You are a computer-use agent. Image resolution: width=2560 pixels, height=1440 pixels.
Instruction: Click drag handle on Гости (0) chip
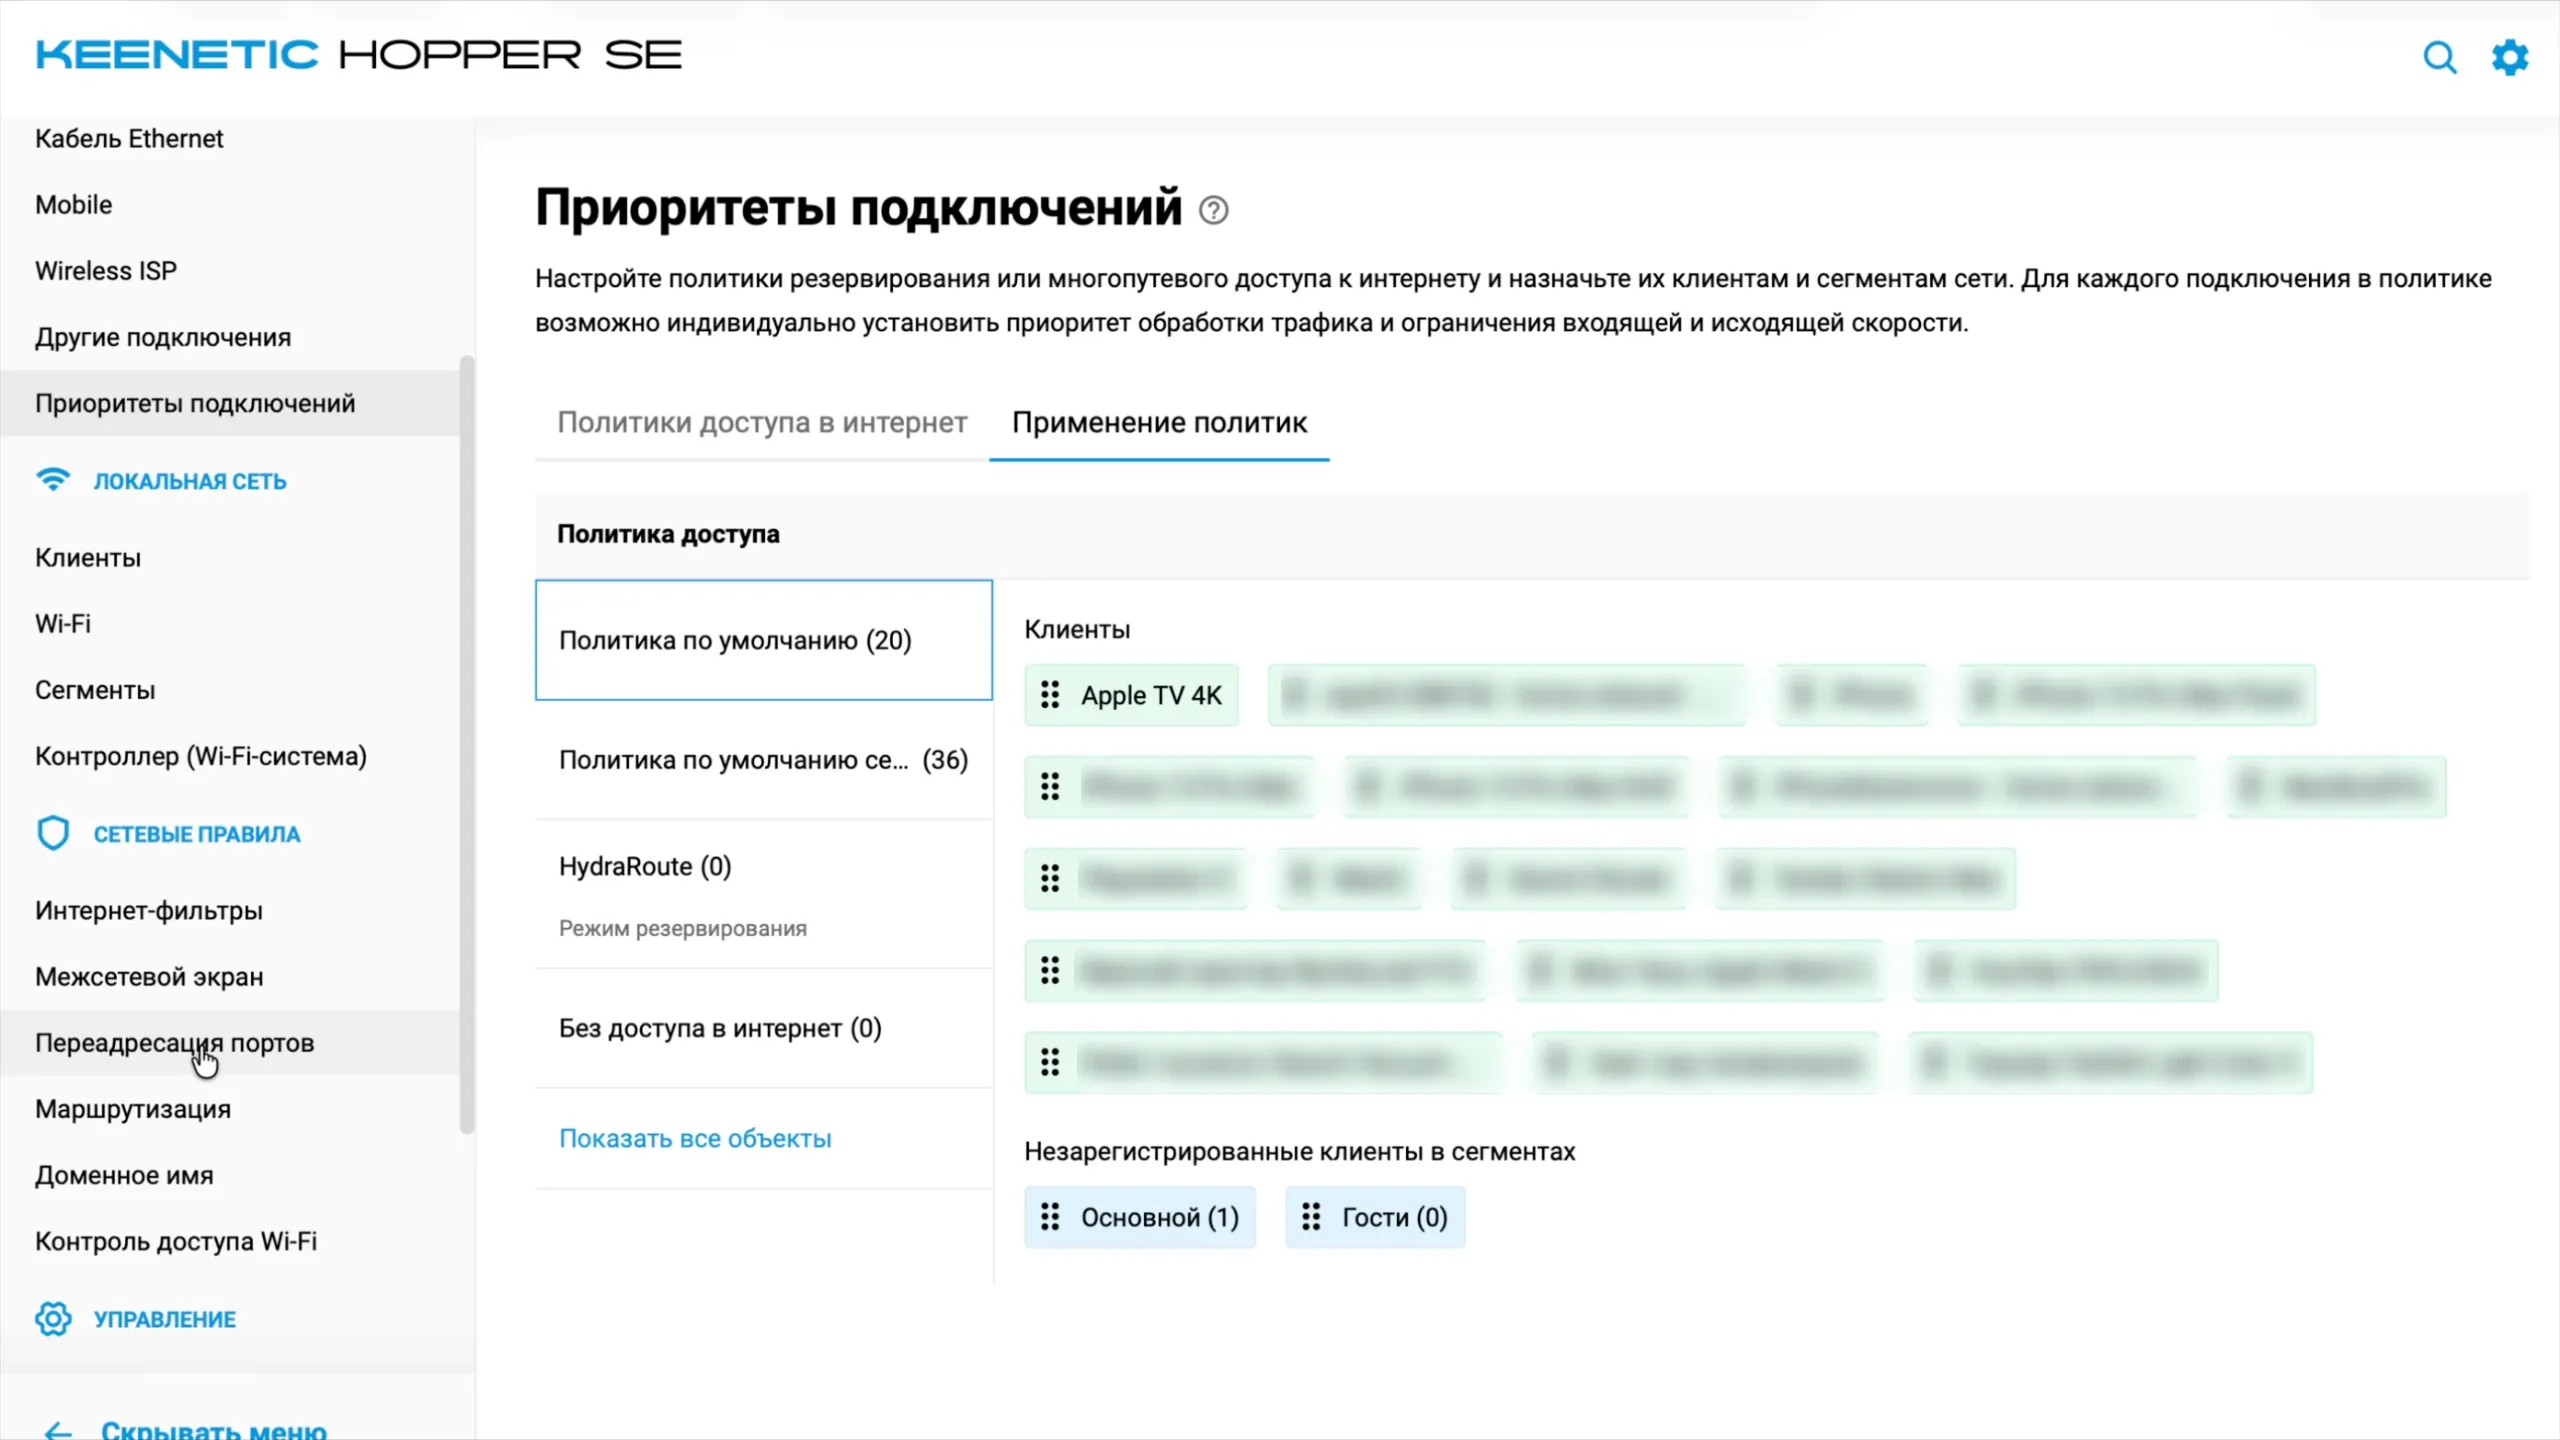(x=1311, y=1217)
